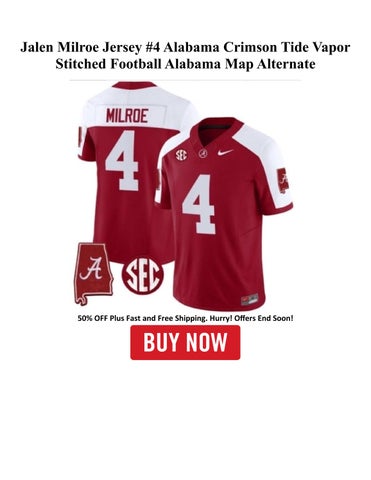Click the red BUY NOW button

pyautogui.click(x=185, y=342)
